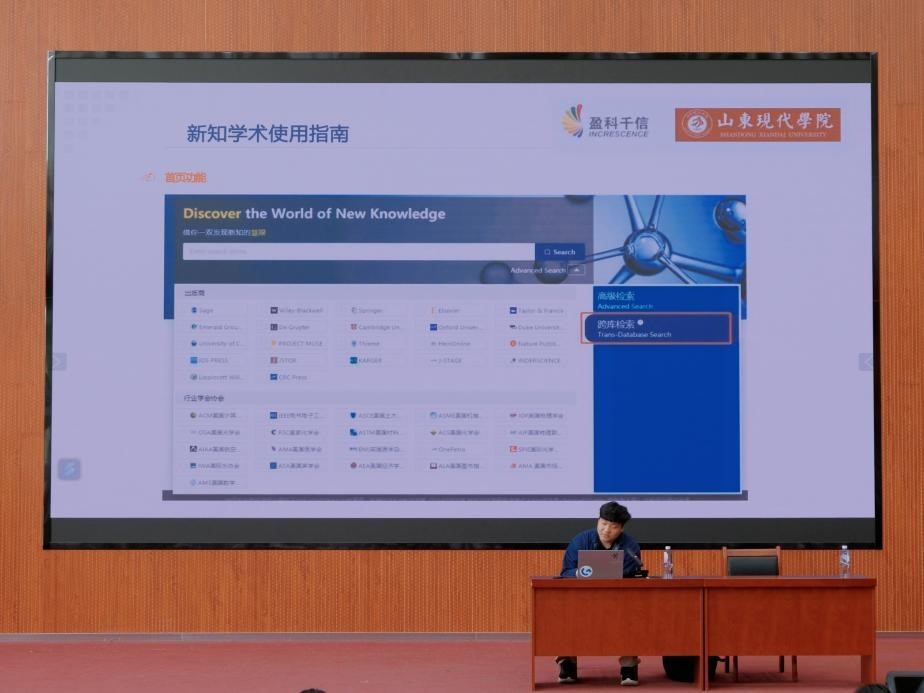Open the CRC Press publisher entry
This screenshot has width=924, height=693.
coord(289,377)
